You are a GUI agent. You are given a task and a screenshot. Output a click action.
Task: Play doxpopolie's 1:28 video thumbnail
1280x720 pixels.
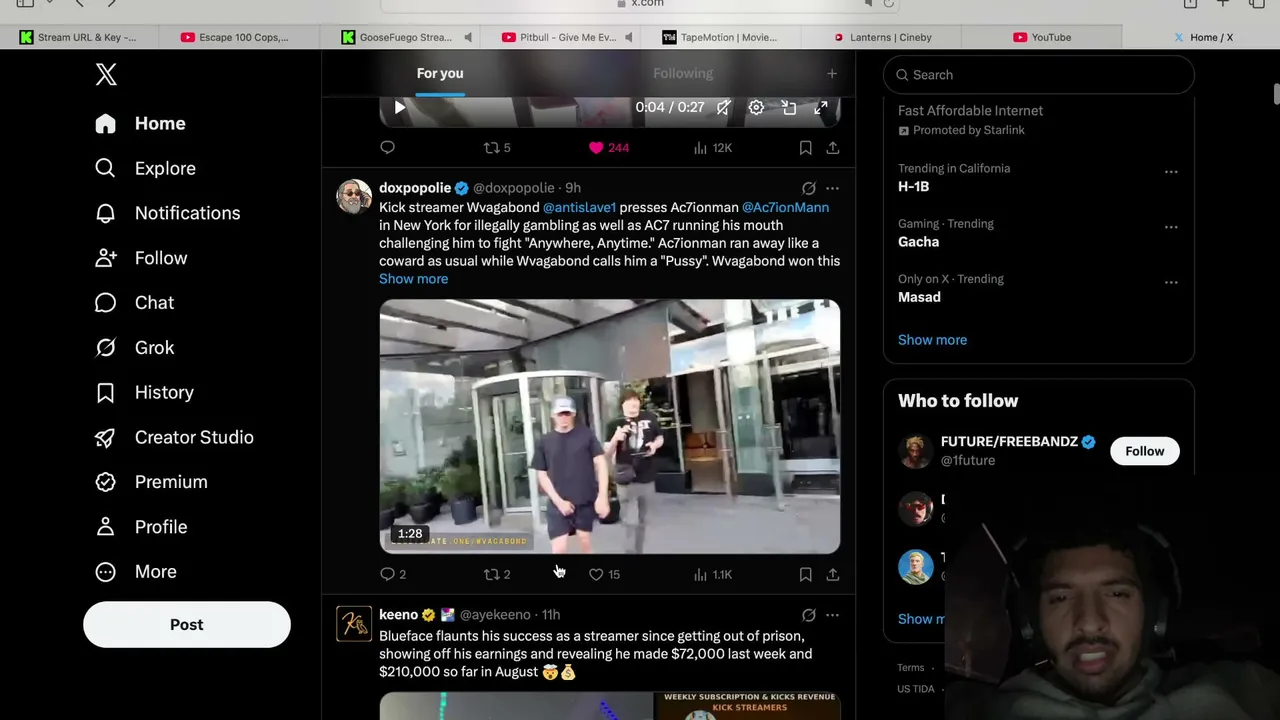[610, 427]
